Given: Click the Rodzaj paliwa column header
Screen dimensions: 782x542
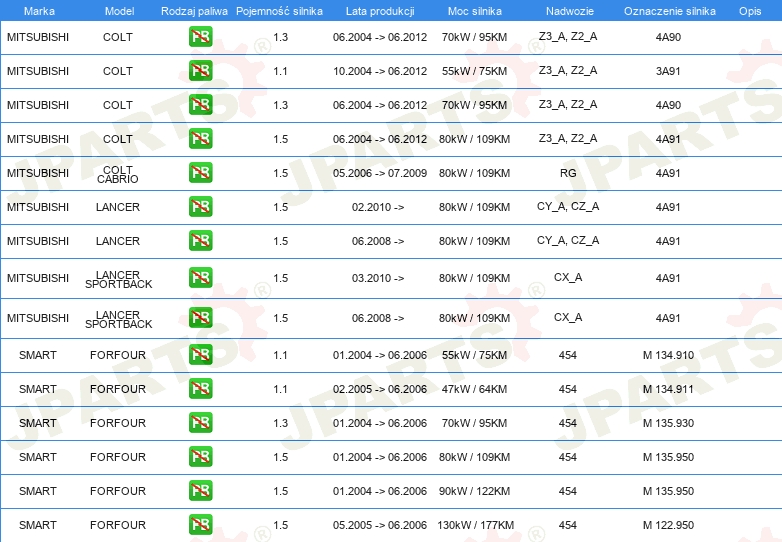Looking at the screenshot, I should [x=194, y=11].
